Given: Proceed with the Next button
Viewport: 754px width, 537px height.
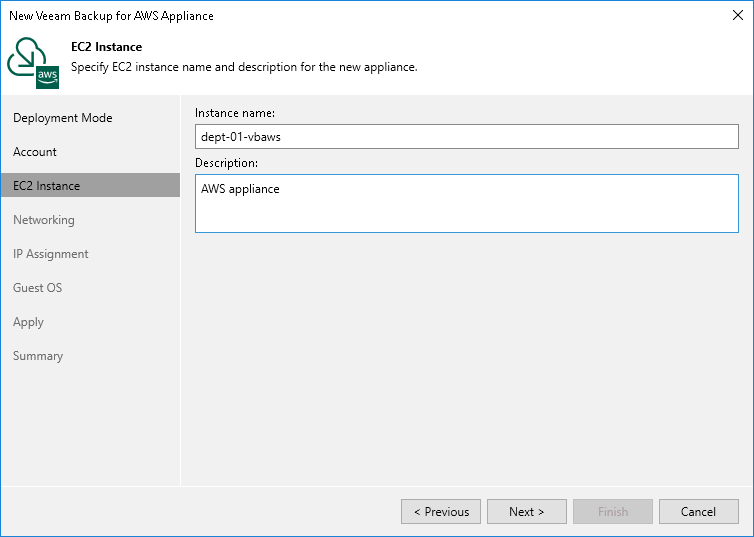Looking at the screenshot, I should pyautogui.click(x=527, y=512).
